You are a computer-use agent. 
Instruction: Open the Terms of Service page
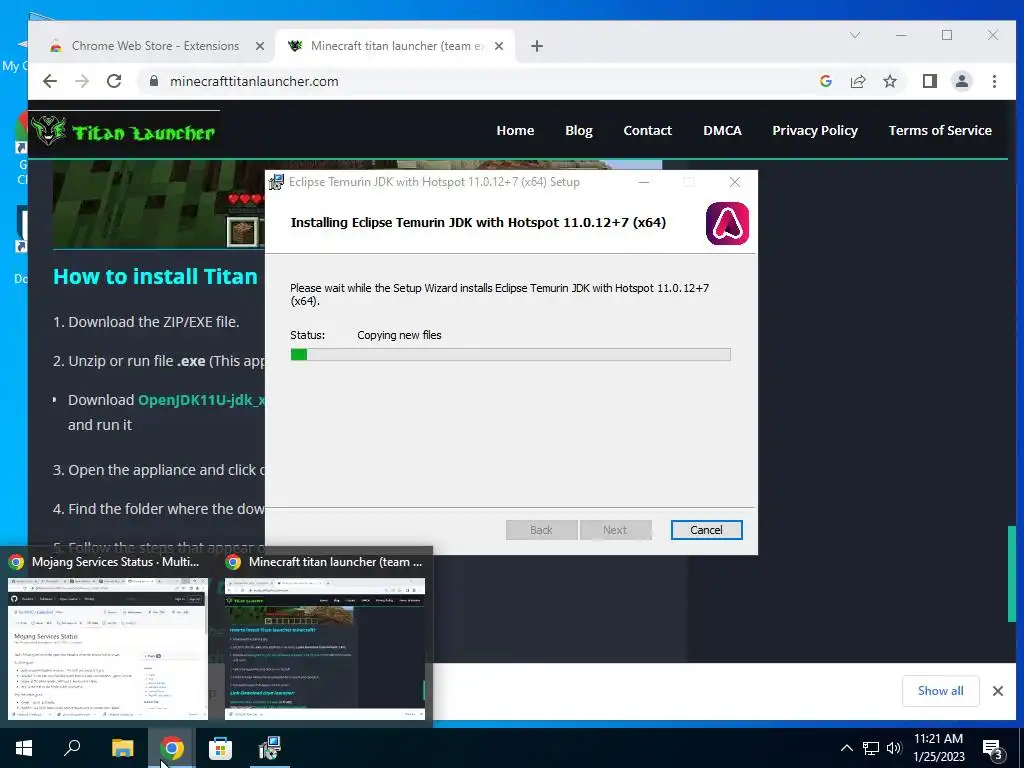(x=940, y=131)
